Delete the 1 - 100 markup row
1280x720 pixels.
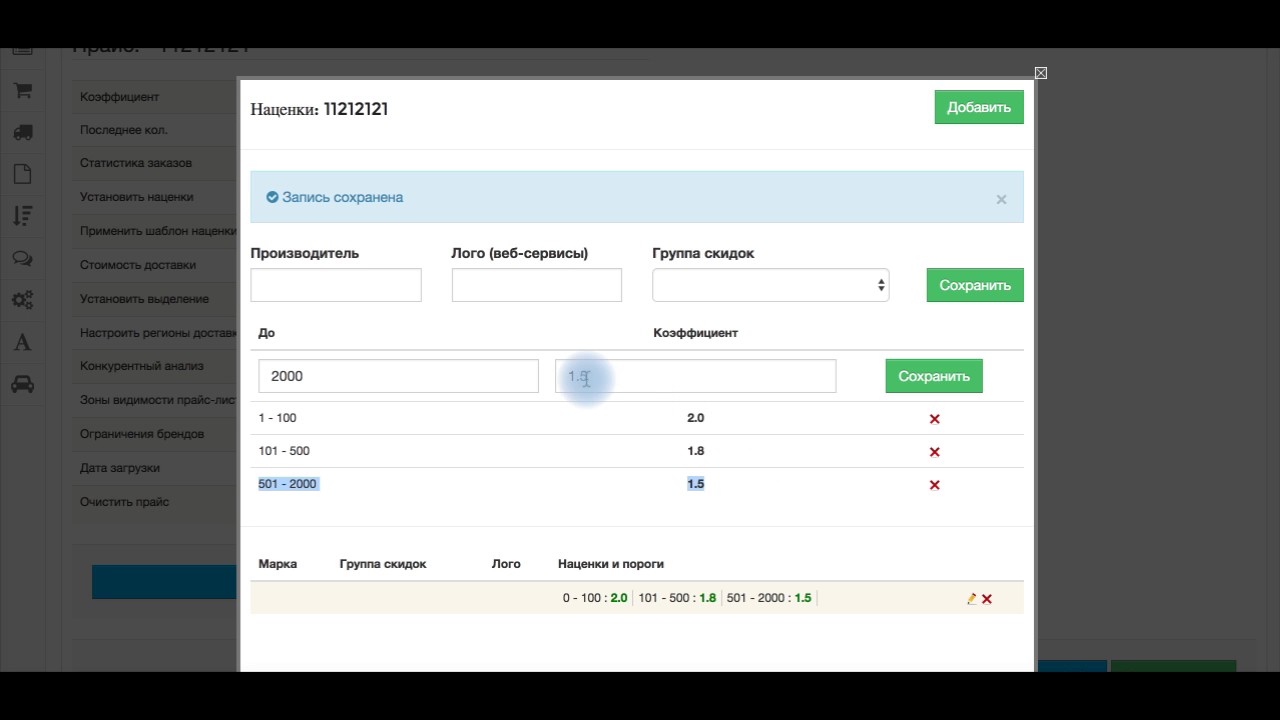click(935, 419)
